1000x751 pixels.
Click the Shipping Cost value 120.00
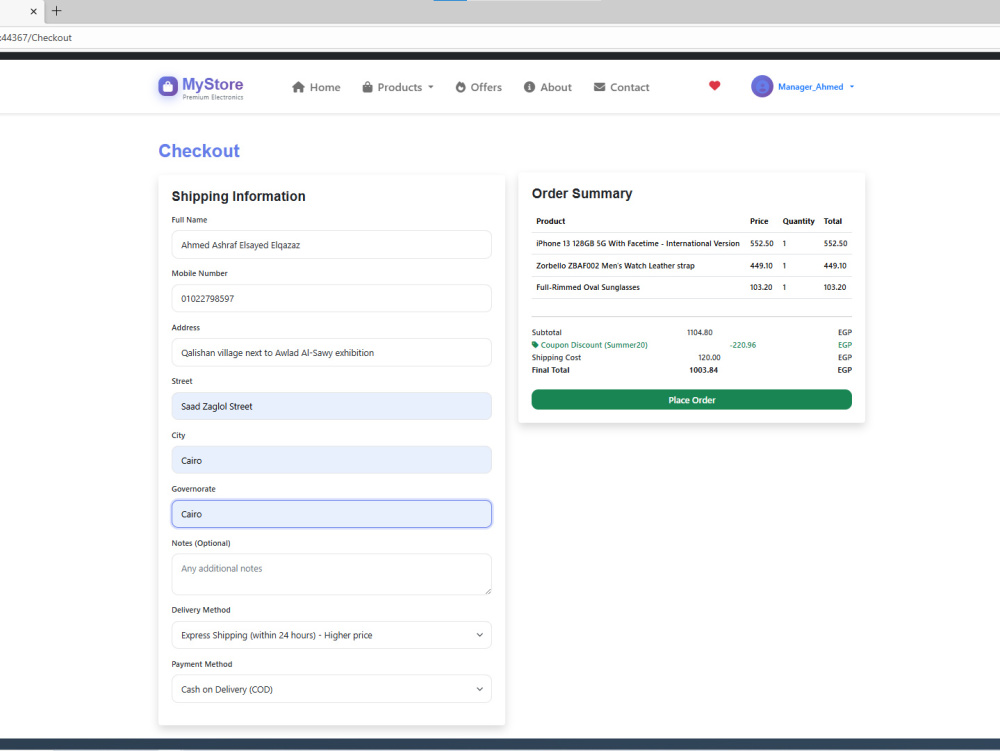(709, 358)
